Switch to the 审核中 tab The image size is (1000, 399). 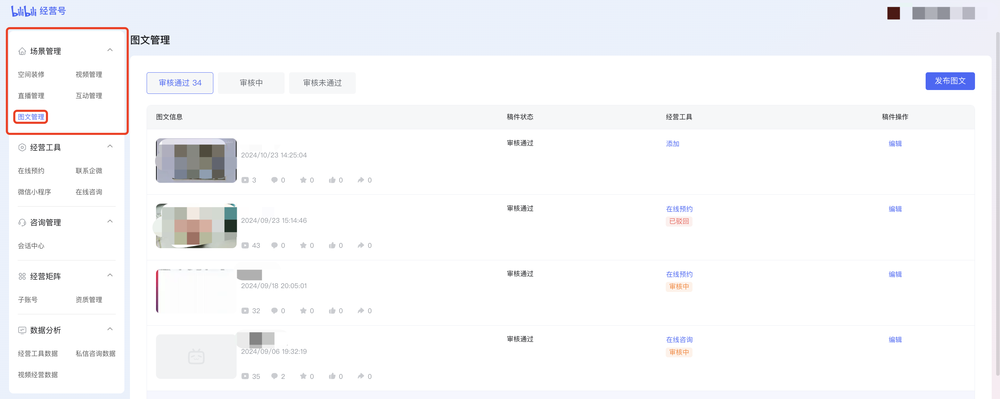pos(251,83)
